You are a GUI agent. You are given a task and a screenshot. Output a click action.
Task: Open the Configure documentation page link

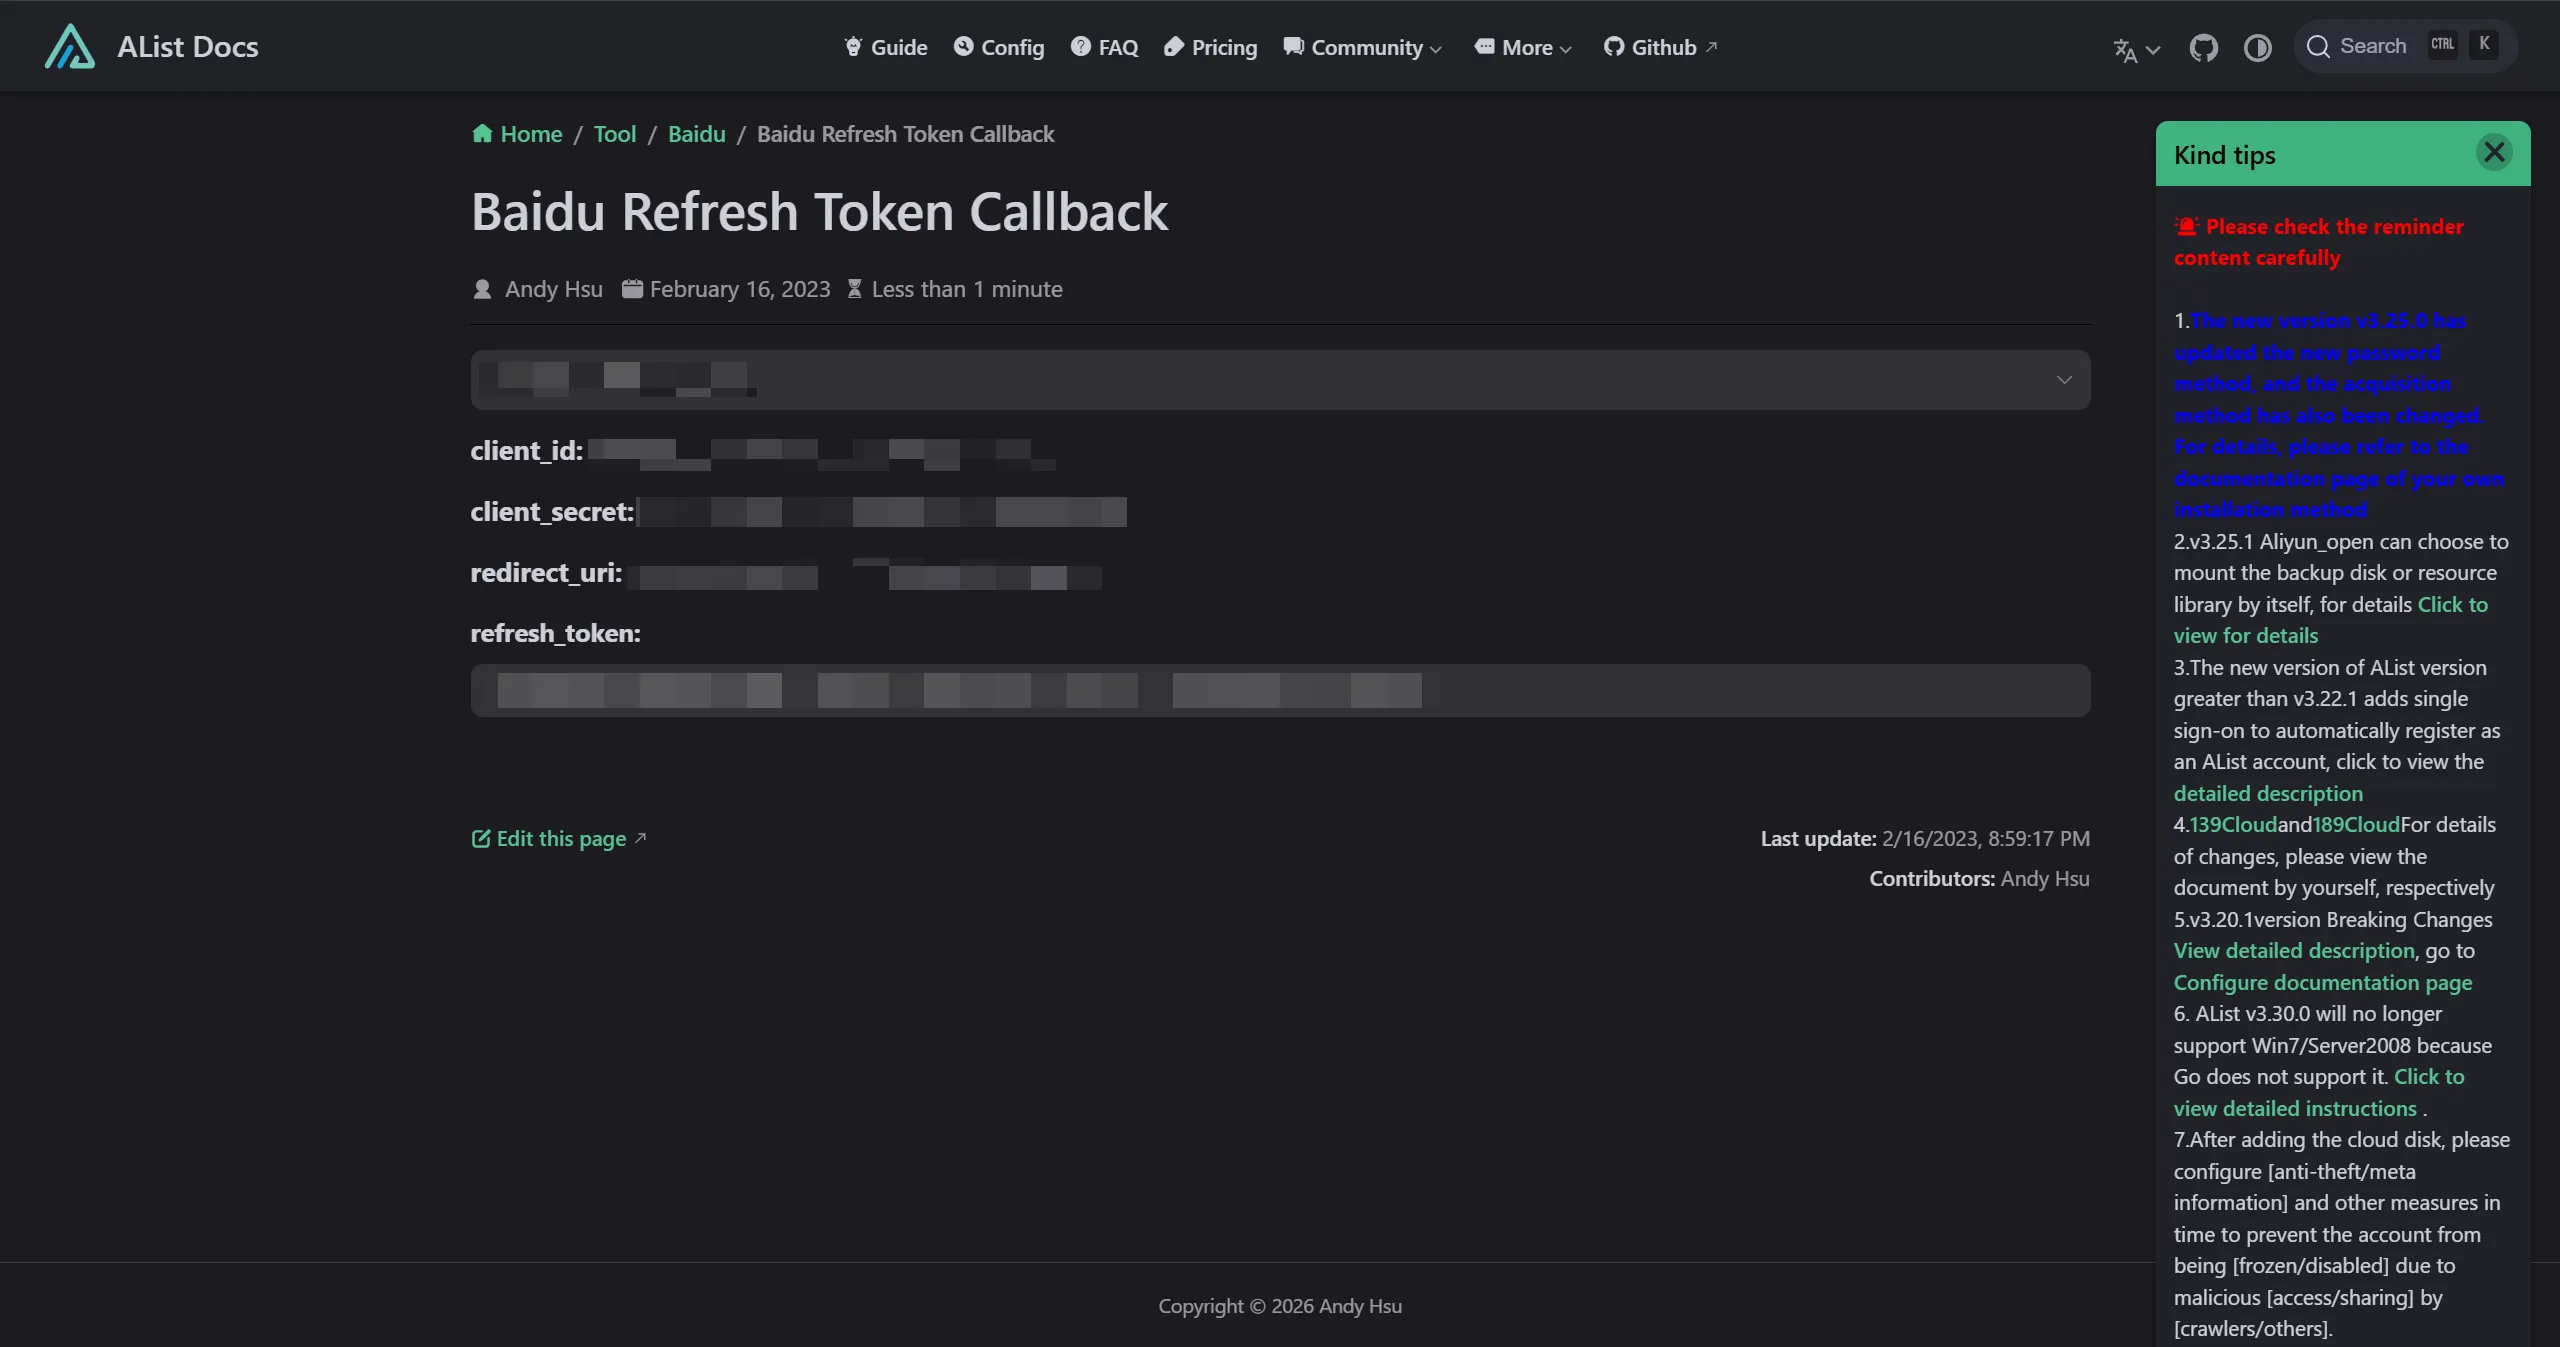[x=2324, y=983]
